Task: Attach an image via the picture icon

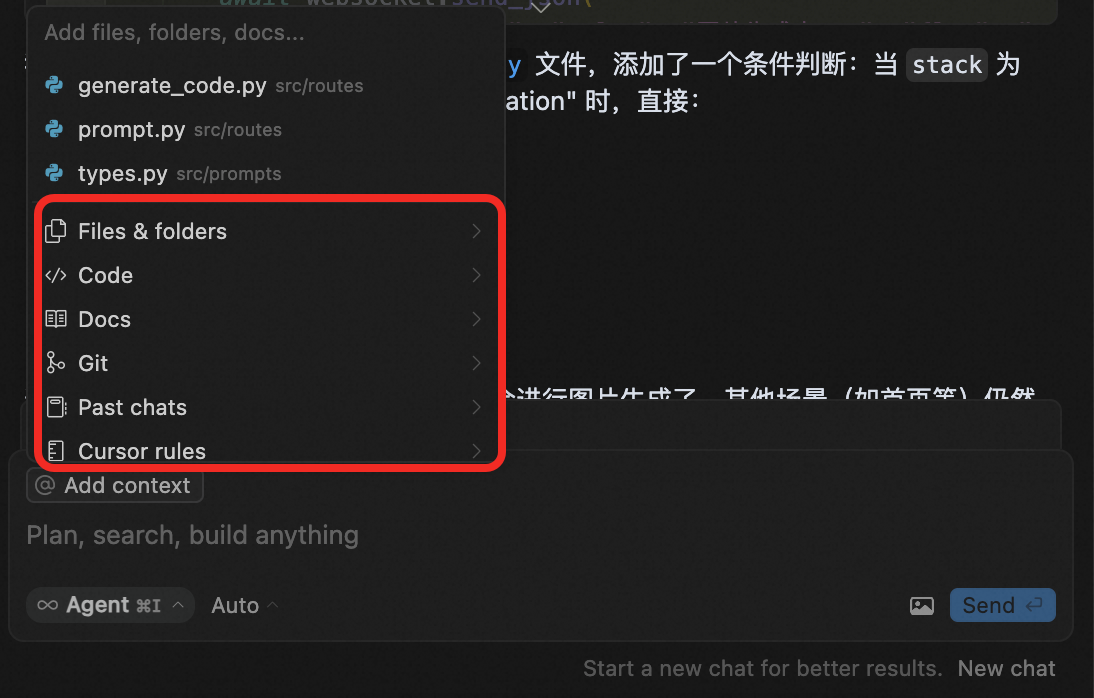Action: [922, 605]
